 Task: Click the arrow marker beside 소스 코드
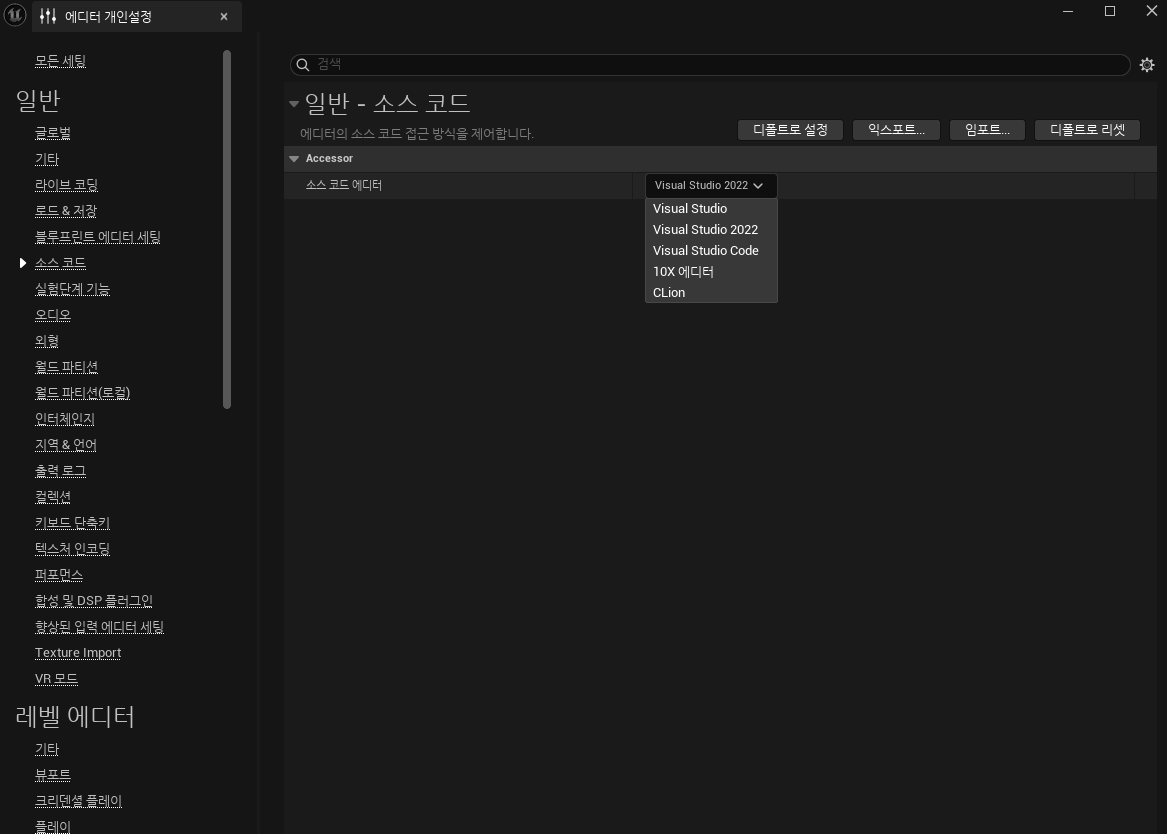pyautogui.click(x=22, y=263)
